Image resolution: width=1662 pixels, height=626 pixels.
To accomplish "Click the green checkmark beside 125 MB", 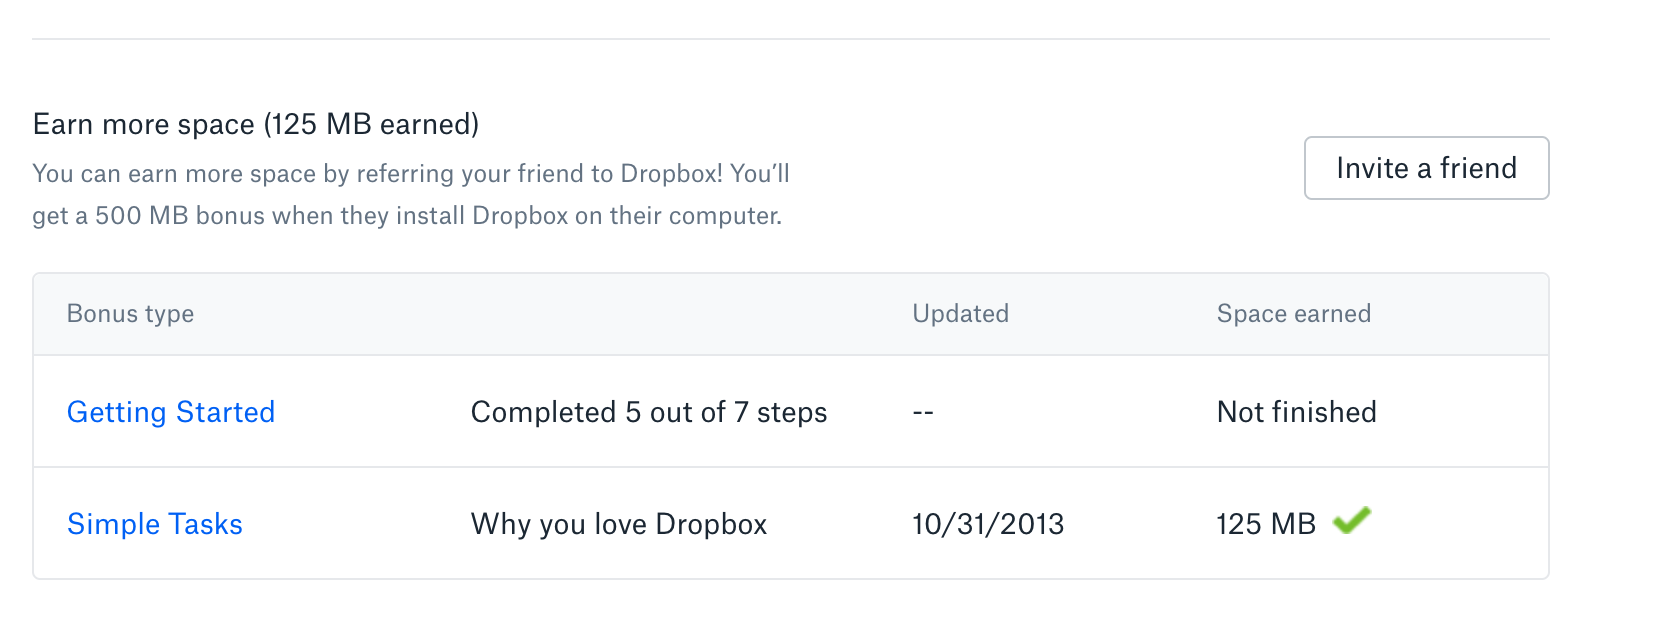I will click(1352, 520).
